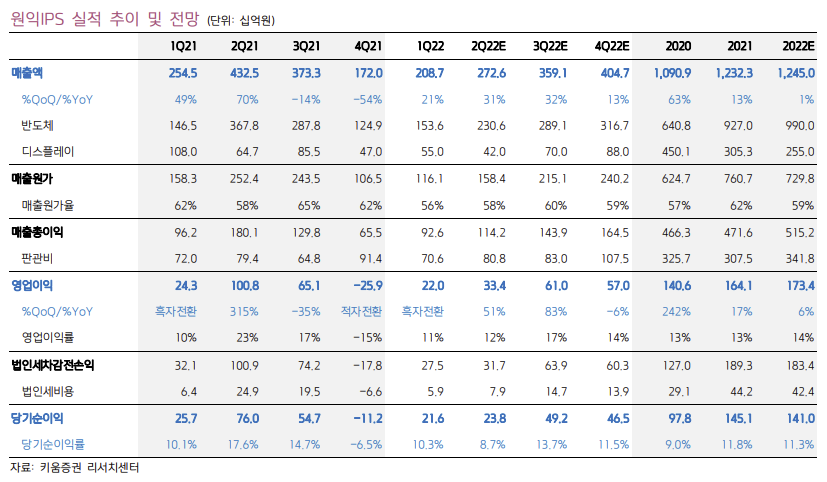Select the 판관비 row label

(x=37, y=257)
